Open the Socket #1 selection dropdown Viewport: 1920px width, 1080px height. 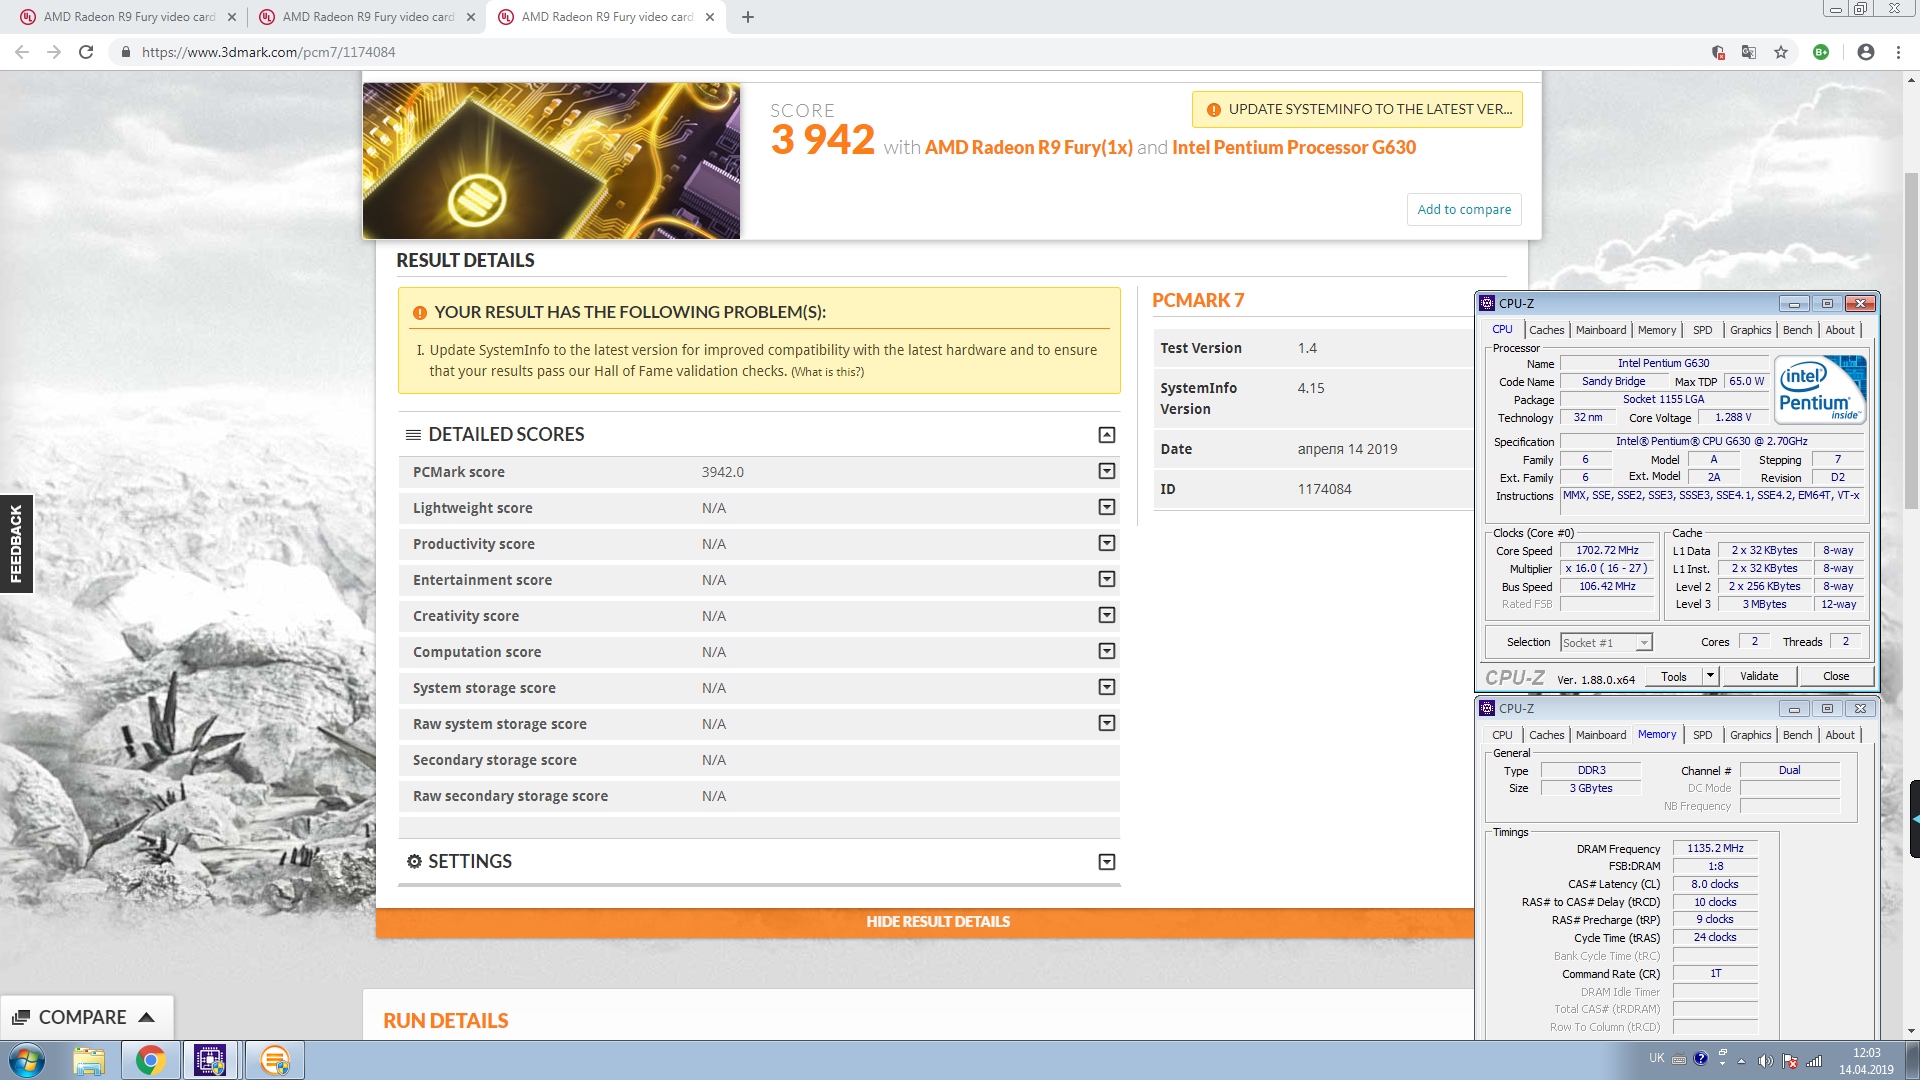click(1606, 643)
